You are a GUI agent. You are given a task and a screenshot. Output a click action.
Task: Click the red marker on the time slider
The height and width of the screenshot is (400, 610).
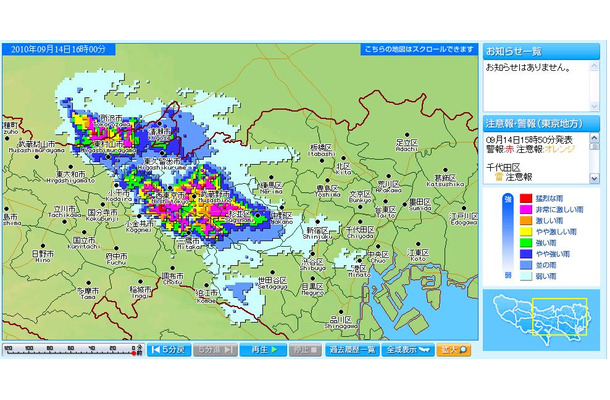click(x=134, y=353)
